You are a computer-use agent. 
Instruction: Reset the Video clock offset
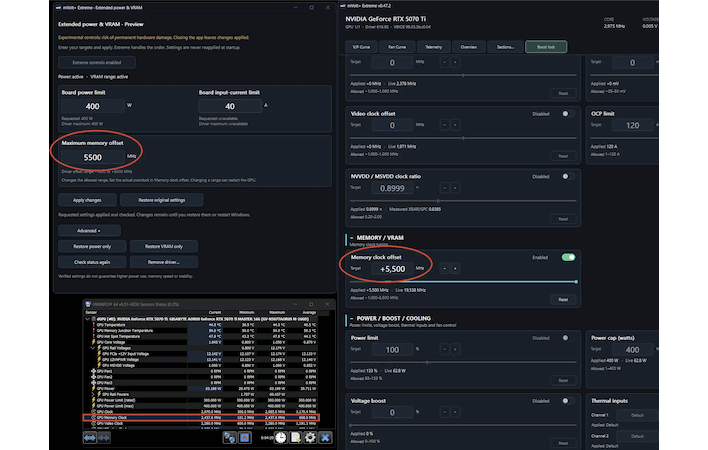563,156
